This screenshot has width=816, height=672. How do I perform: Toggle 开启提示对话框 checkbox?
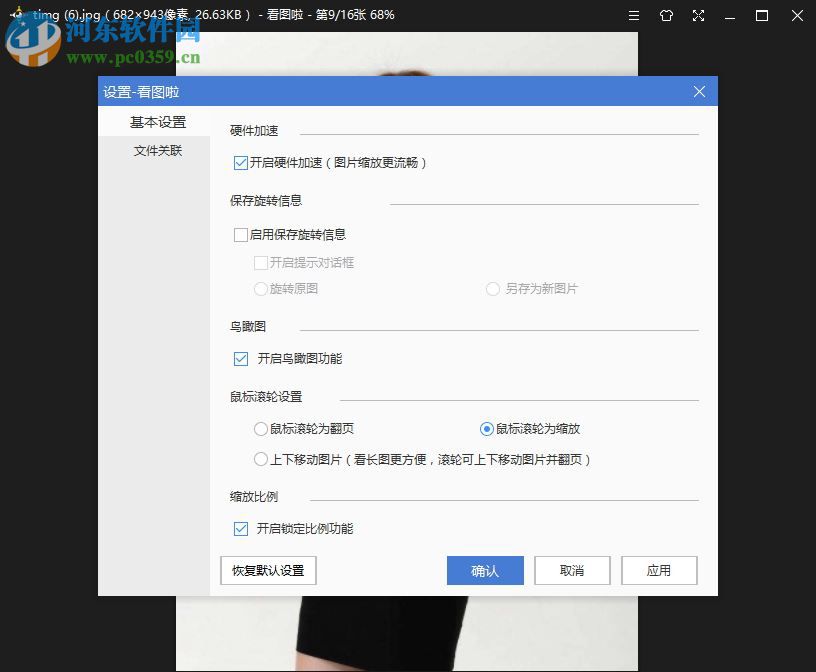pyautogui.click(x=261, y=263)
